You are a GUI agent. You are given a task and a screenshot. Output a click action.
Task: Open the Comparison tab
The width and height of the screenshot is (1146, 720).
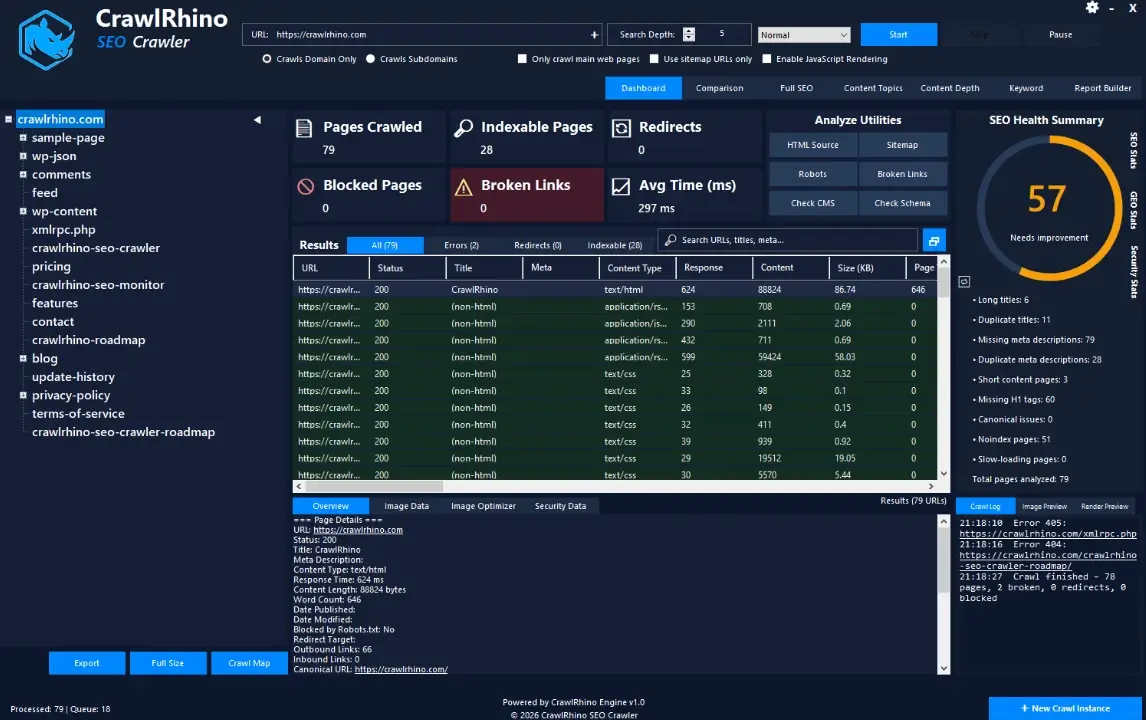[x=719, y=88]
